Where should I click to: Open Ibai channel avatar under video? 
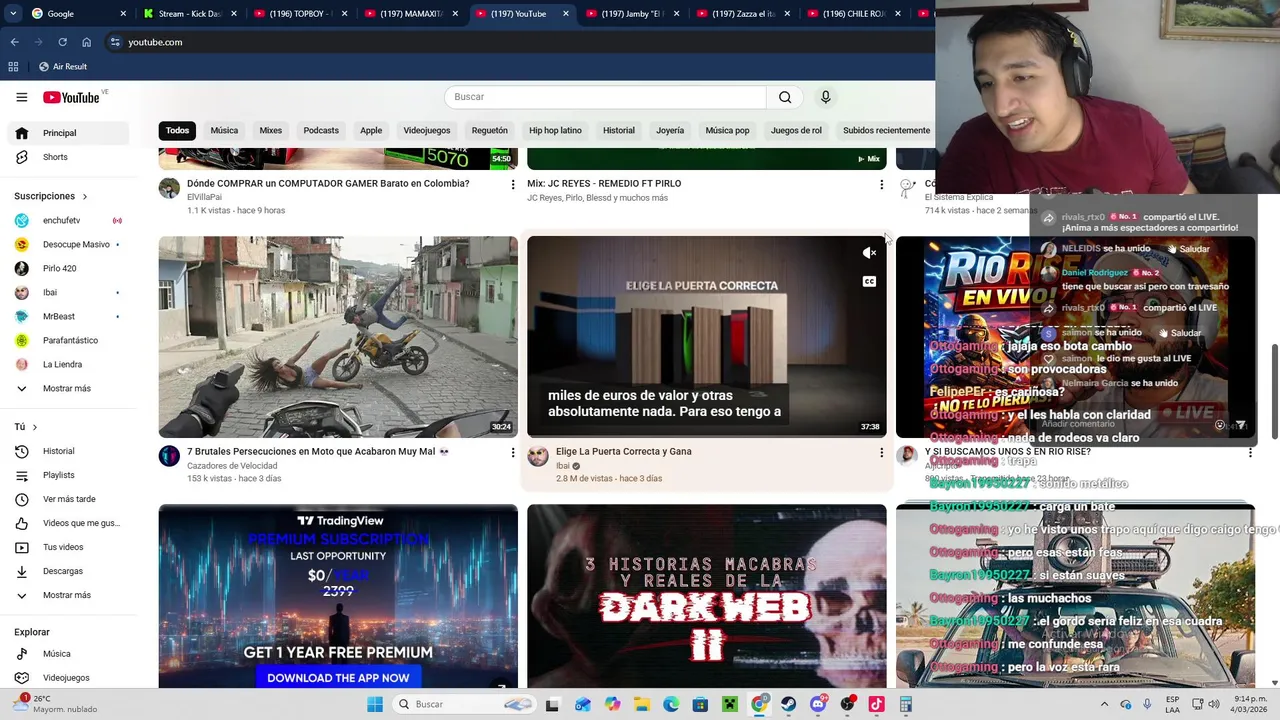coord(538,456)
